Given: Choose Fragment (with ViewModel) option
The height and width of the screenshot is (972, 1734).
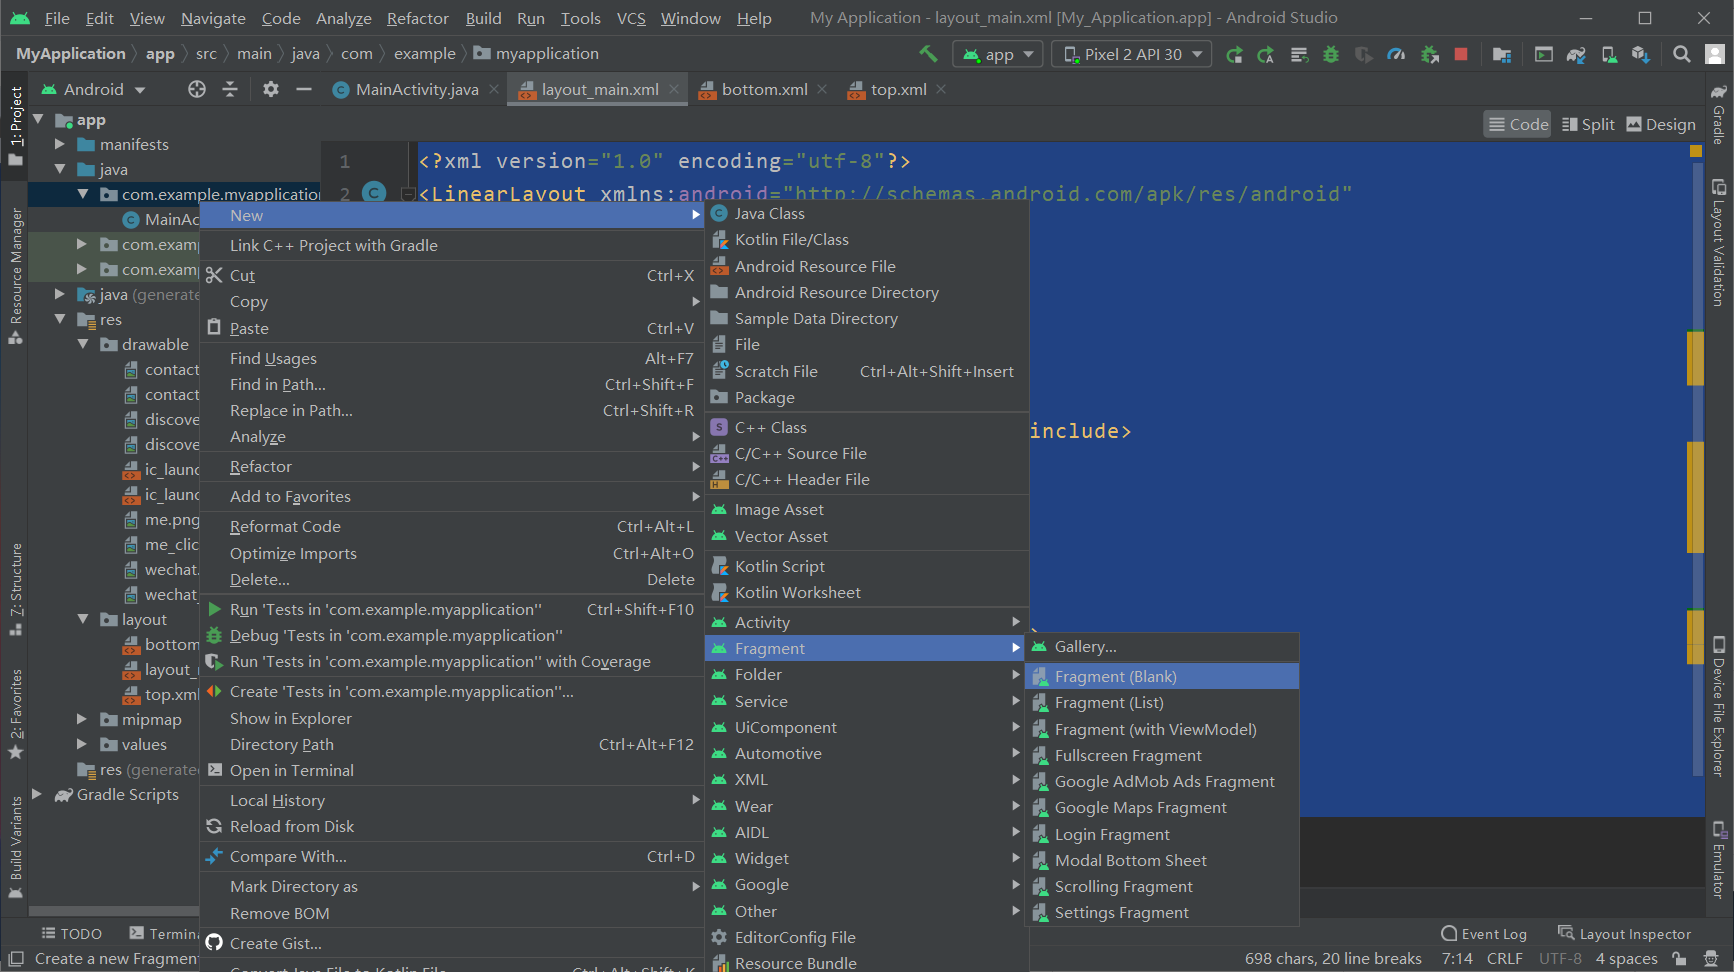Looking at the screenshot, I should click(1163, 729).
